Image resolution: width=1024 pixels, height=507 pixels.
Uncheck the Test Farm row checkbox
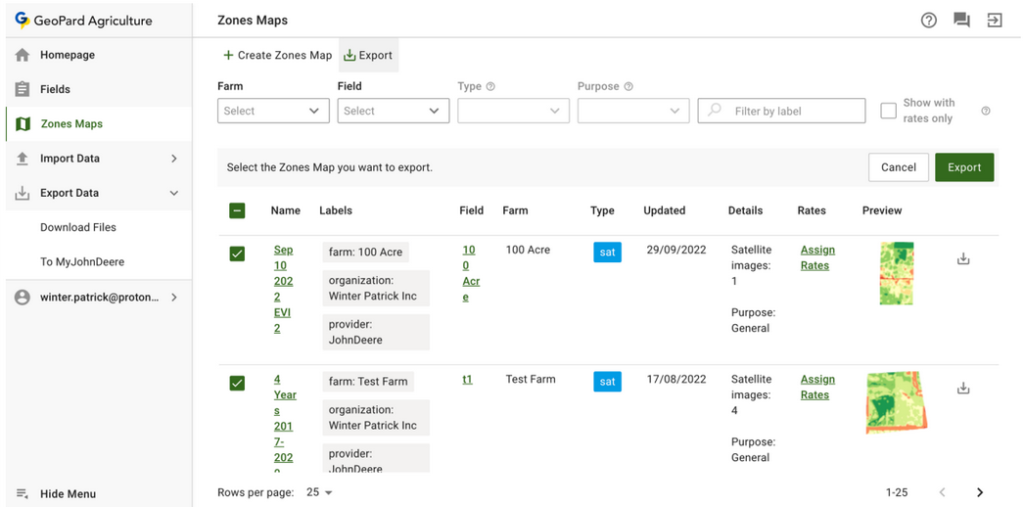pos(237,383)
